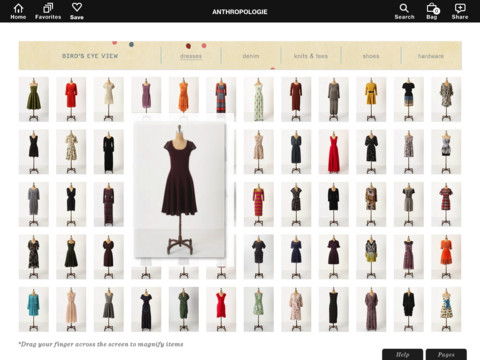
Task: Choose the pink and orange striped dress
Action: (259, 204)
